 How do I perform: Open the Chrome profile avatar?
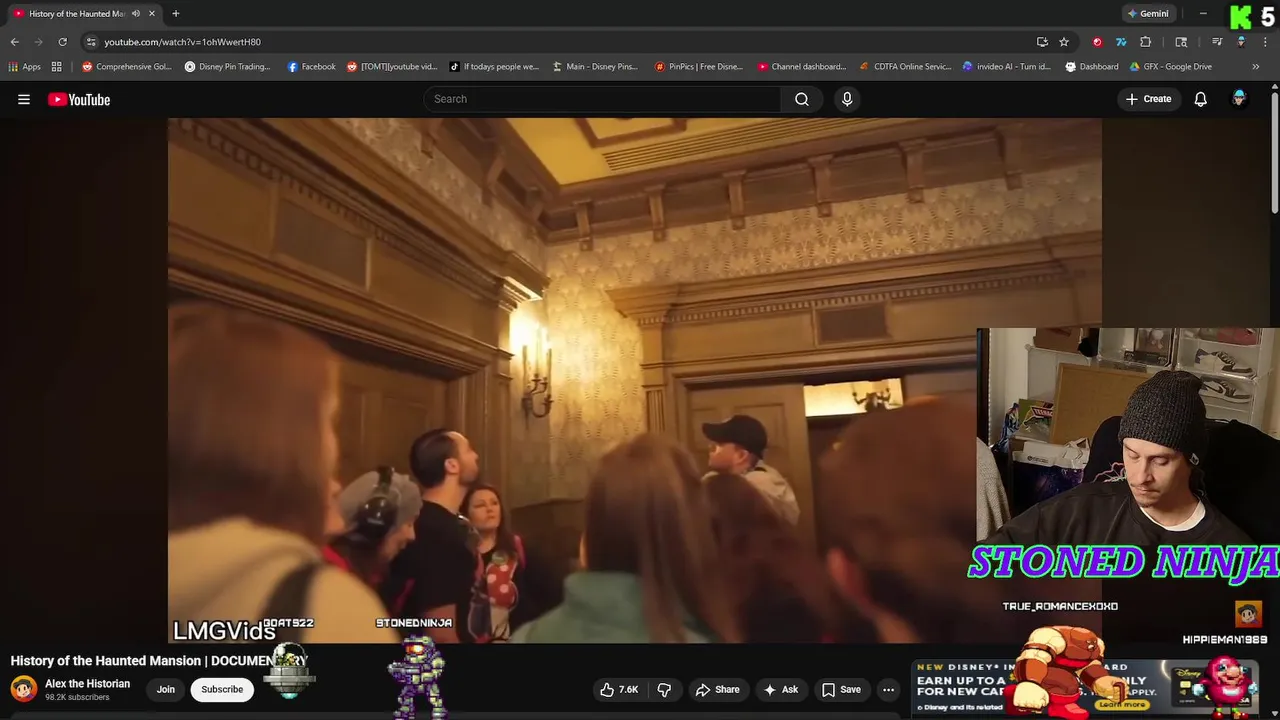coord(1241,42)
